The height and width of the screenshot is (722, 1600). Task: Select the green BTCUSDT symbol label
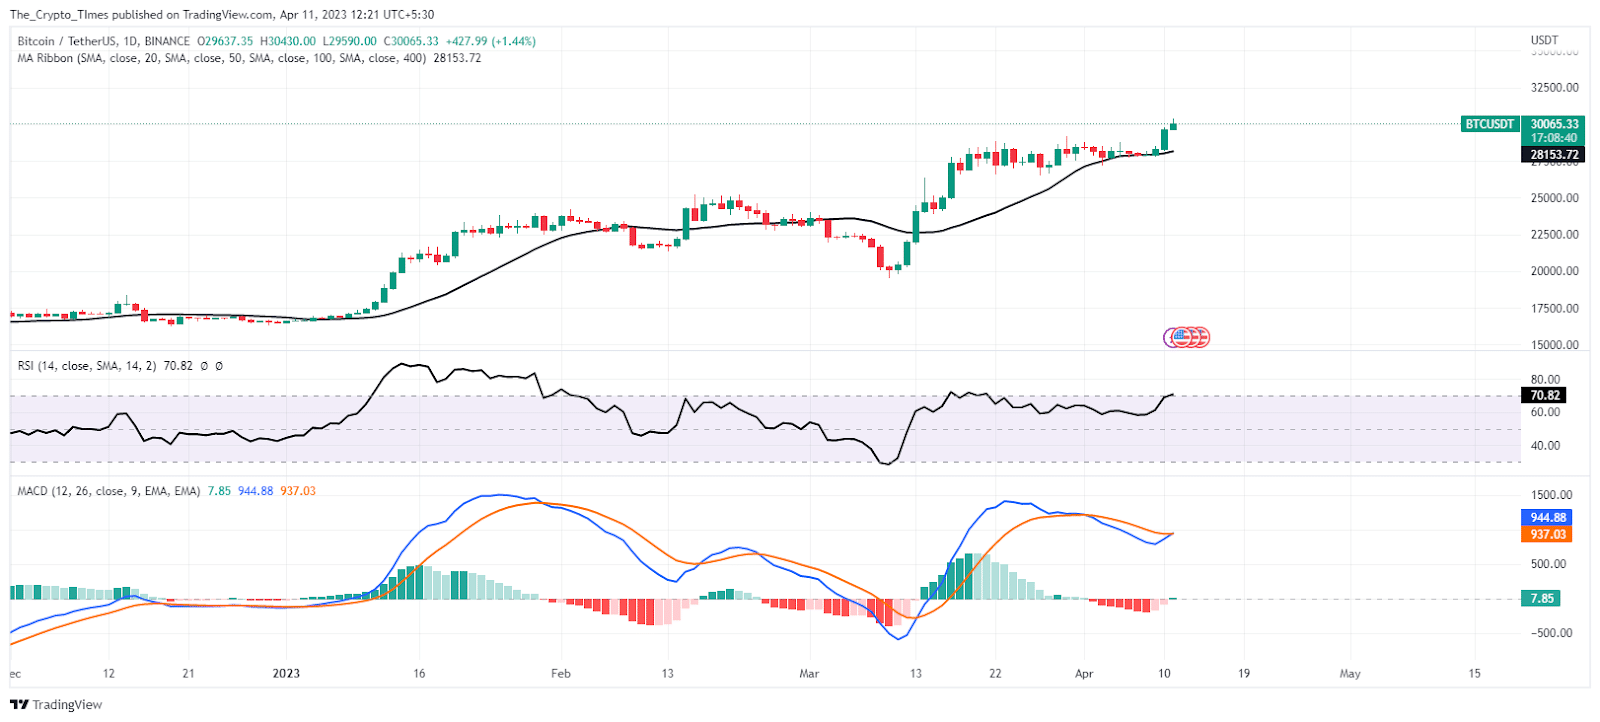(x=1490, y=124)
